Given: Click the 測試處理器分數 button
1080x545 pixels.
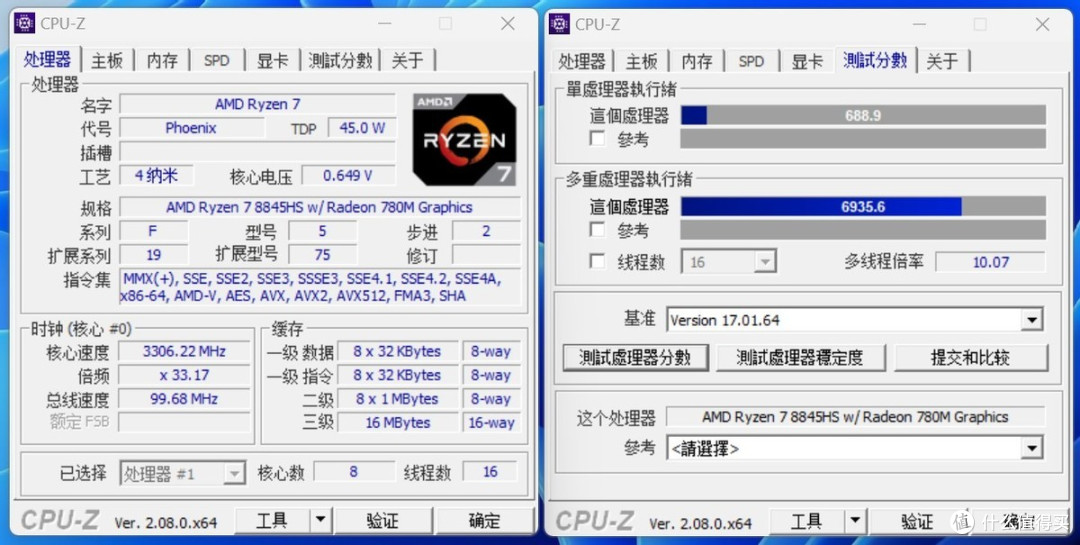Looking at the screenshot, I should pos(635,358).
